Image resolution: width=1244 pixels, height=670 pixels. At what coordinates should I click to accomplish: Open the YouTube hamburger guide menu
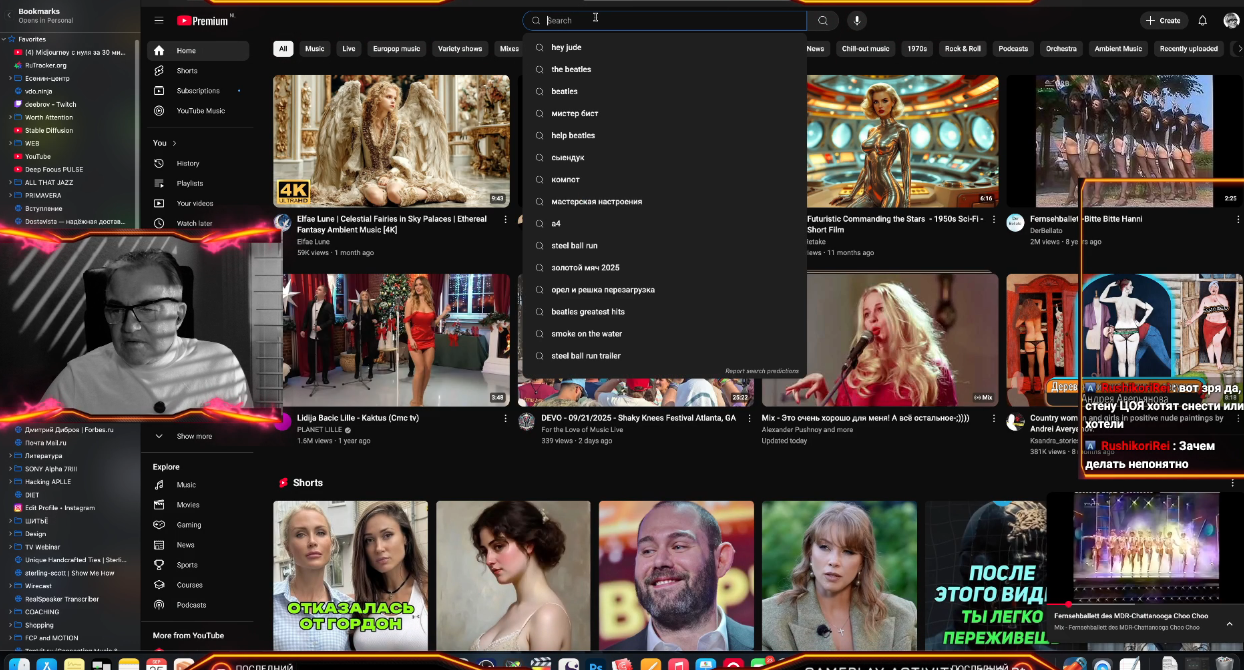click(x=159, y=20)
